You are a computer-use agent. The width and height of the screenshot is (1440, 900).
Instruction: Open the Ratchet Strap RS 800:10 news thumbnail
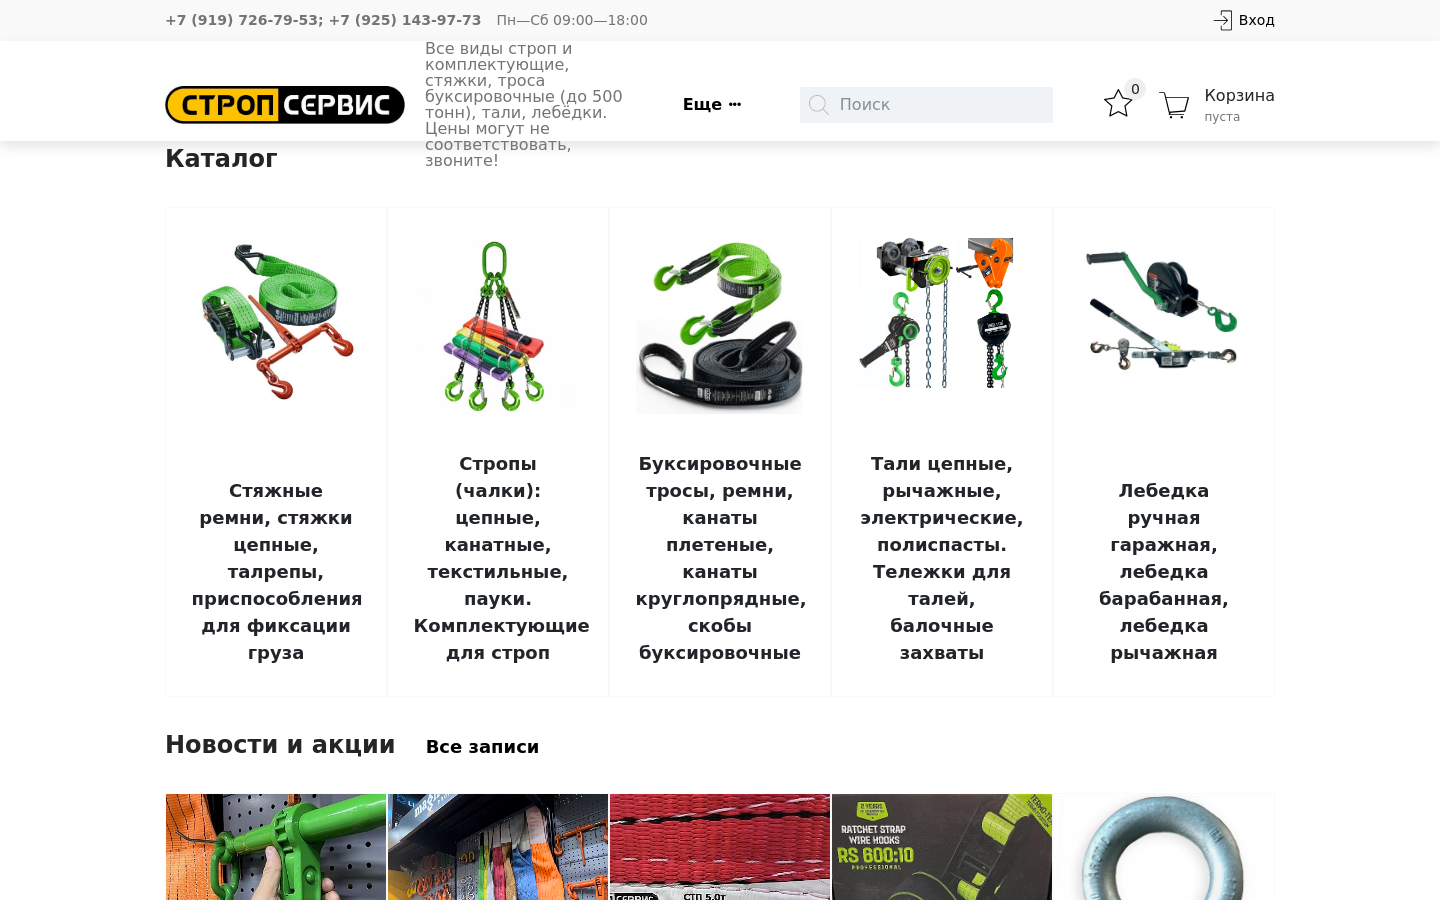click(942, 847)
